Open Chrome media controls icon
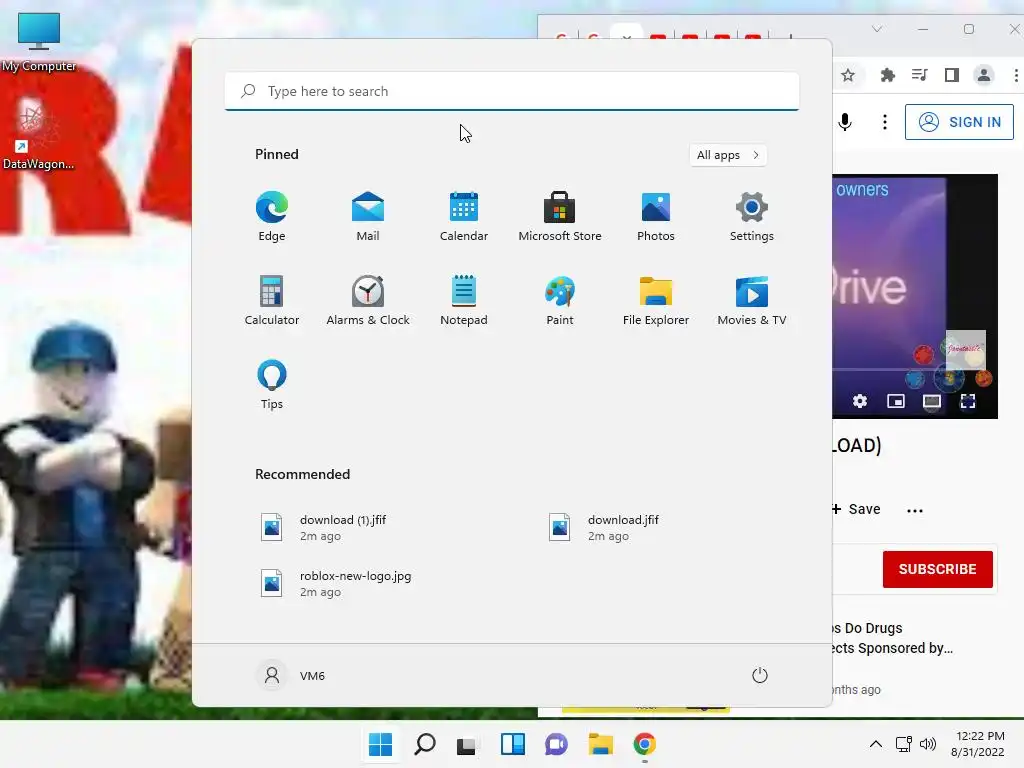1024x768 pixels. 920,75
